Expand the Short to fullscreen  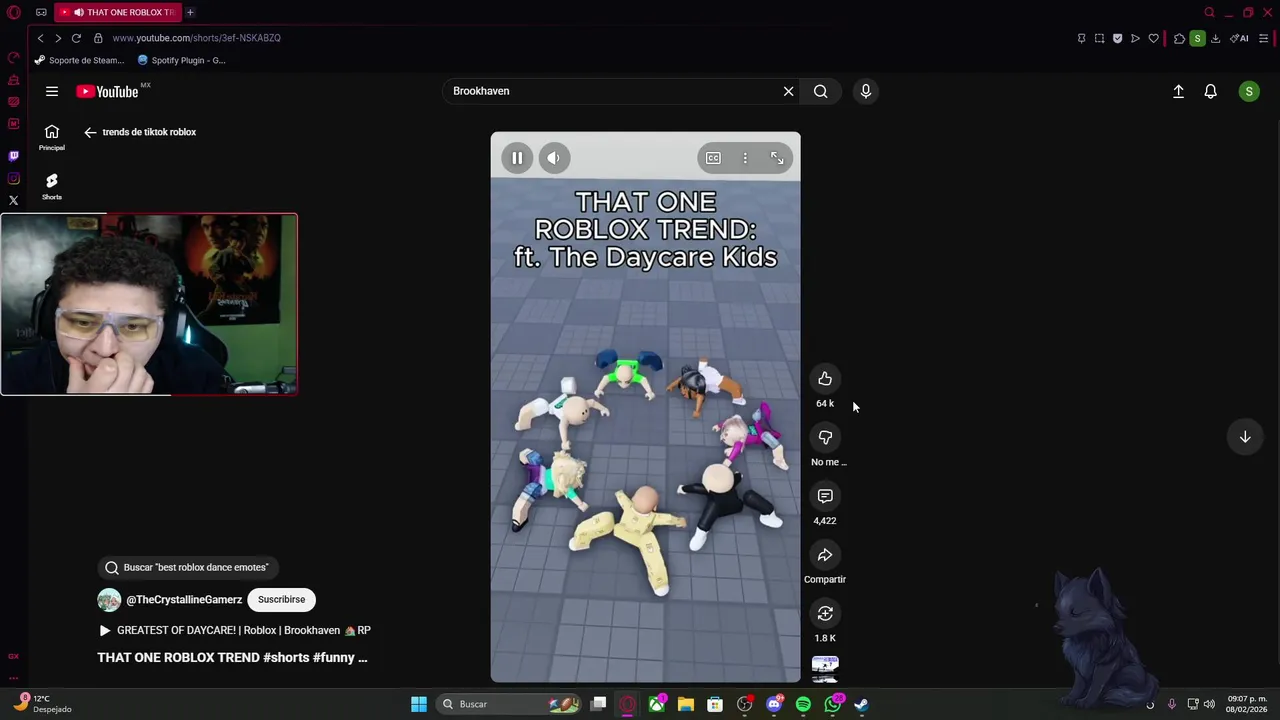[x=777, y=158]
